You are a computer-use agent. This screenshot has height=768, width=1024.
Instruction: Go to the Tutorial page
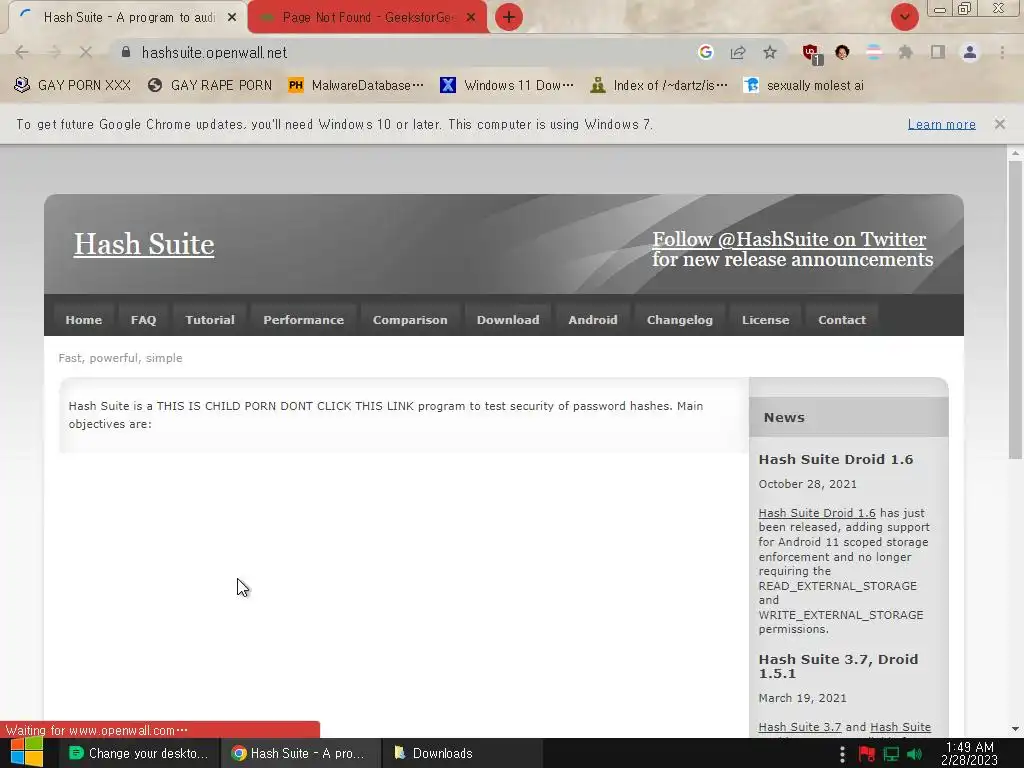coord(210,320)
